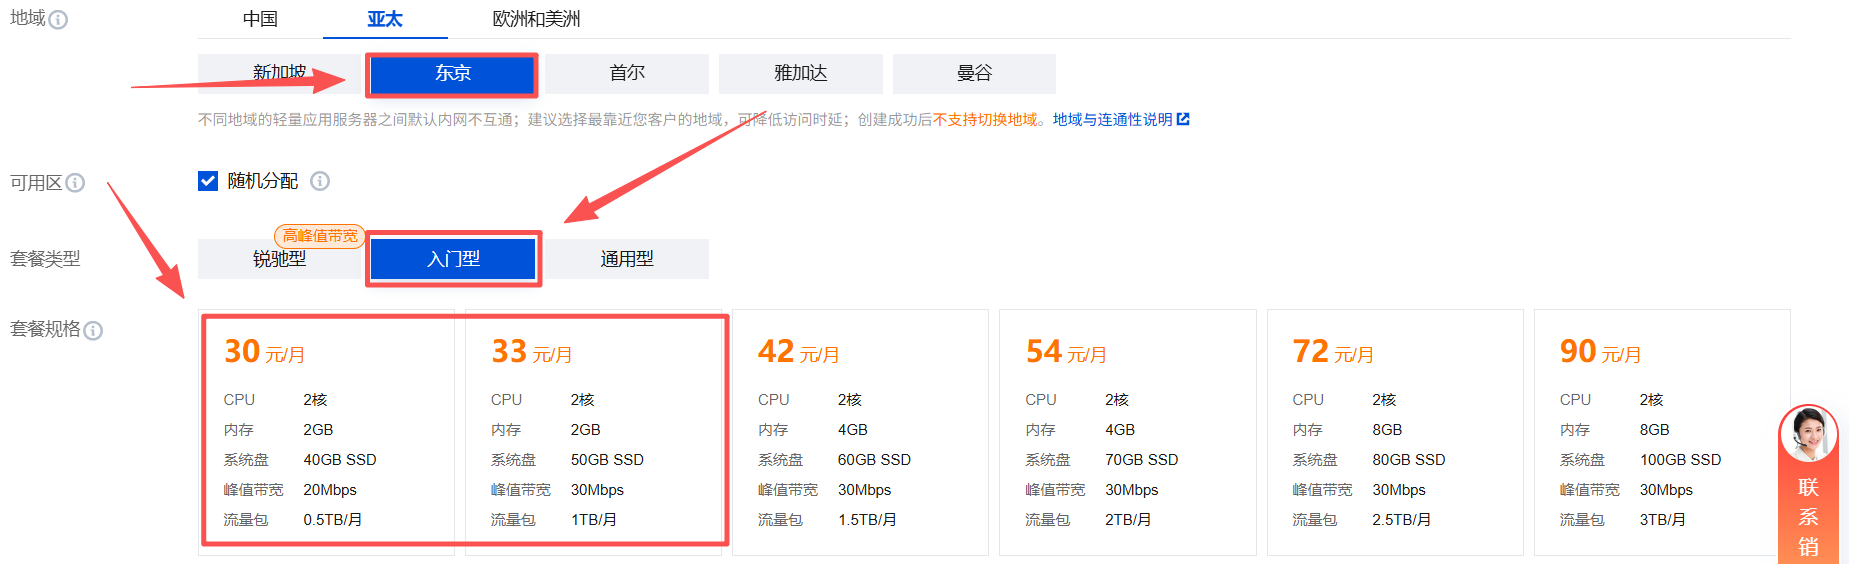Choose the 90元/月 plan card
1849x564 pixels.
coord(1661,432)
